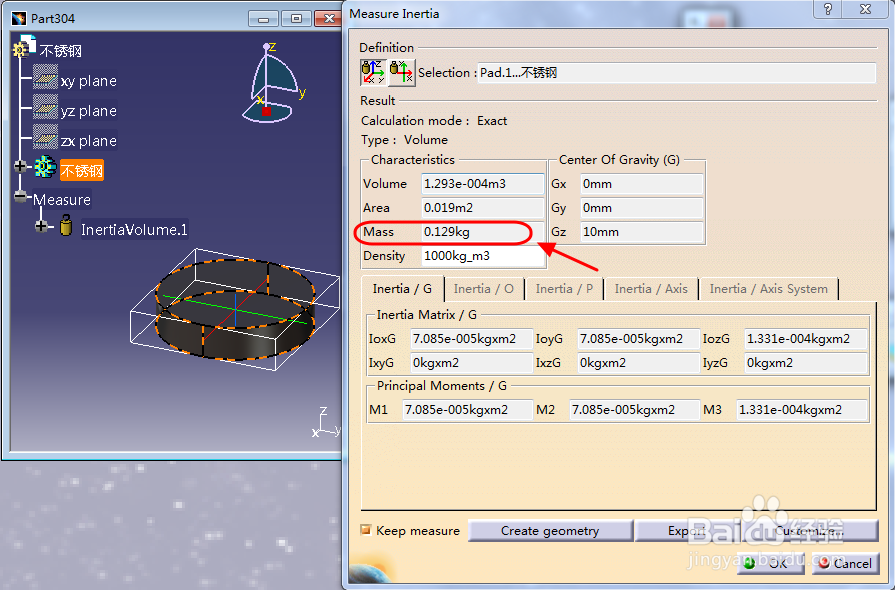Select InertiaVolume.1 in the tree
895x590 pixels.
(x=134, y=229)
